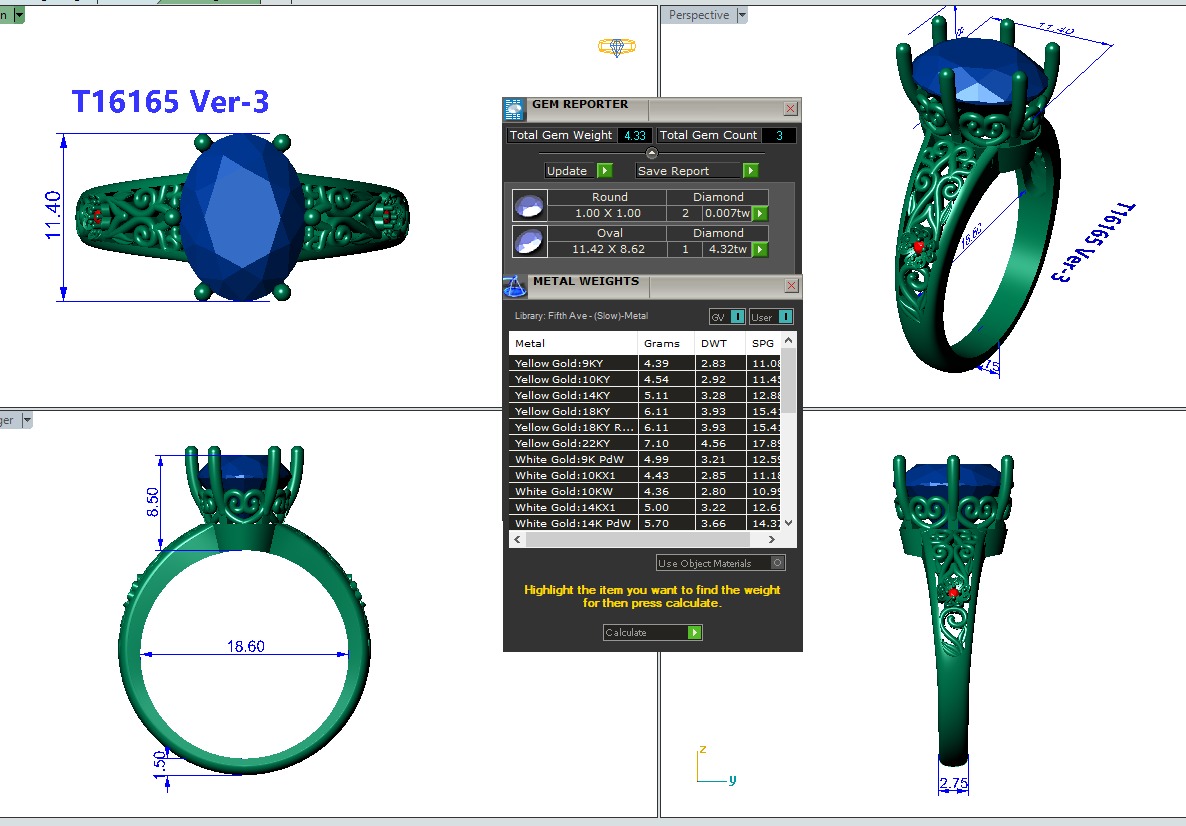Select the Yellow Gold:22KY row

tap(644, 443)
